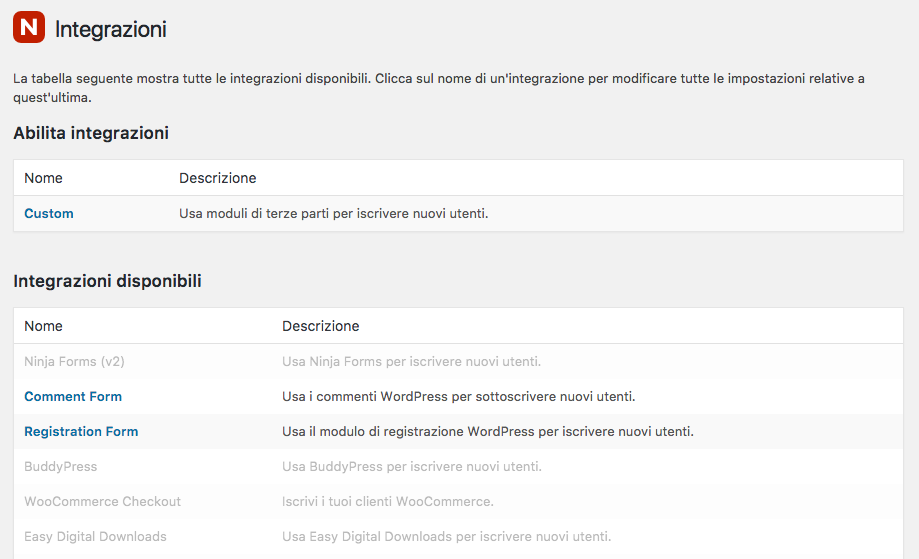Screen dimensions: 919x559
Task: Select the greyed-out Ninja Forms (v2) entry
Action: click(74, 362)
